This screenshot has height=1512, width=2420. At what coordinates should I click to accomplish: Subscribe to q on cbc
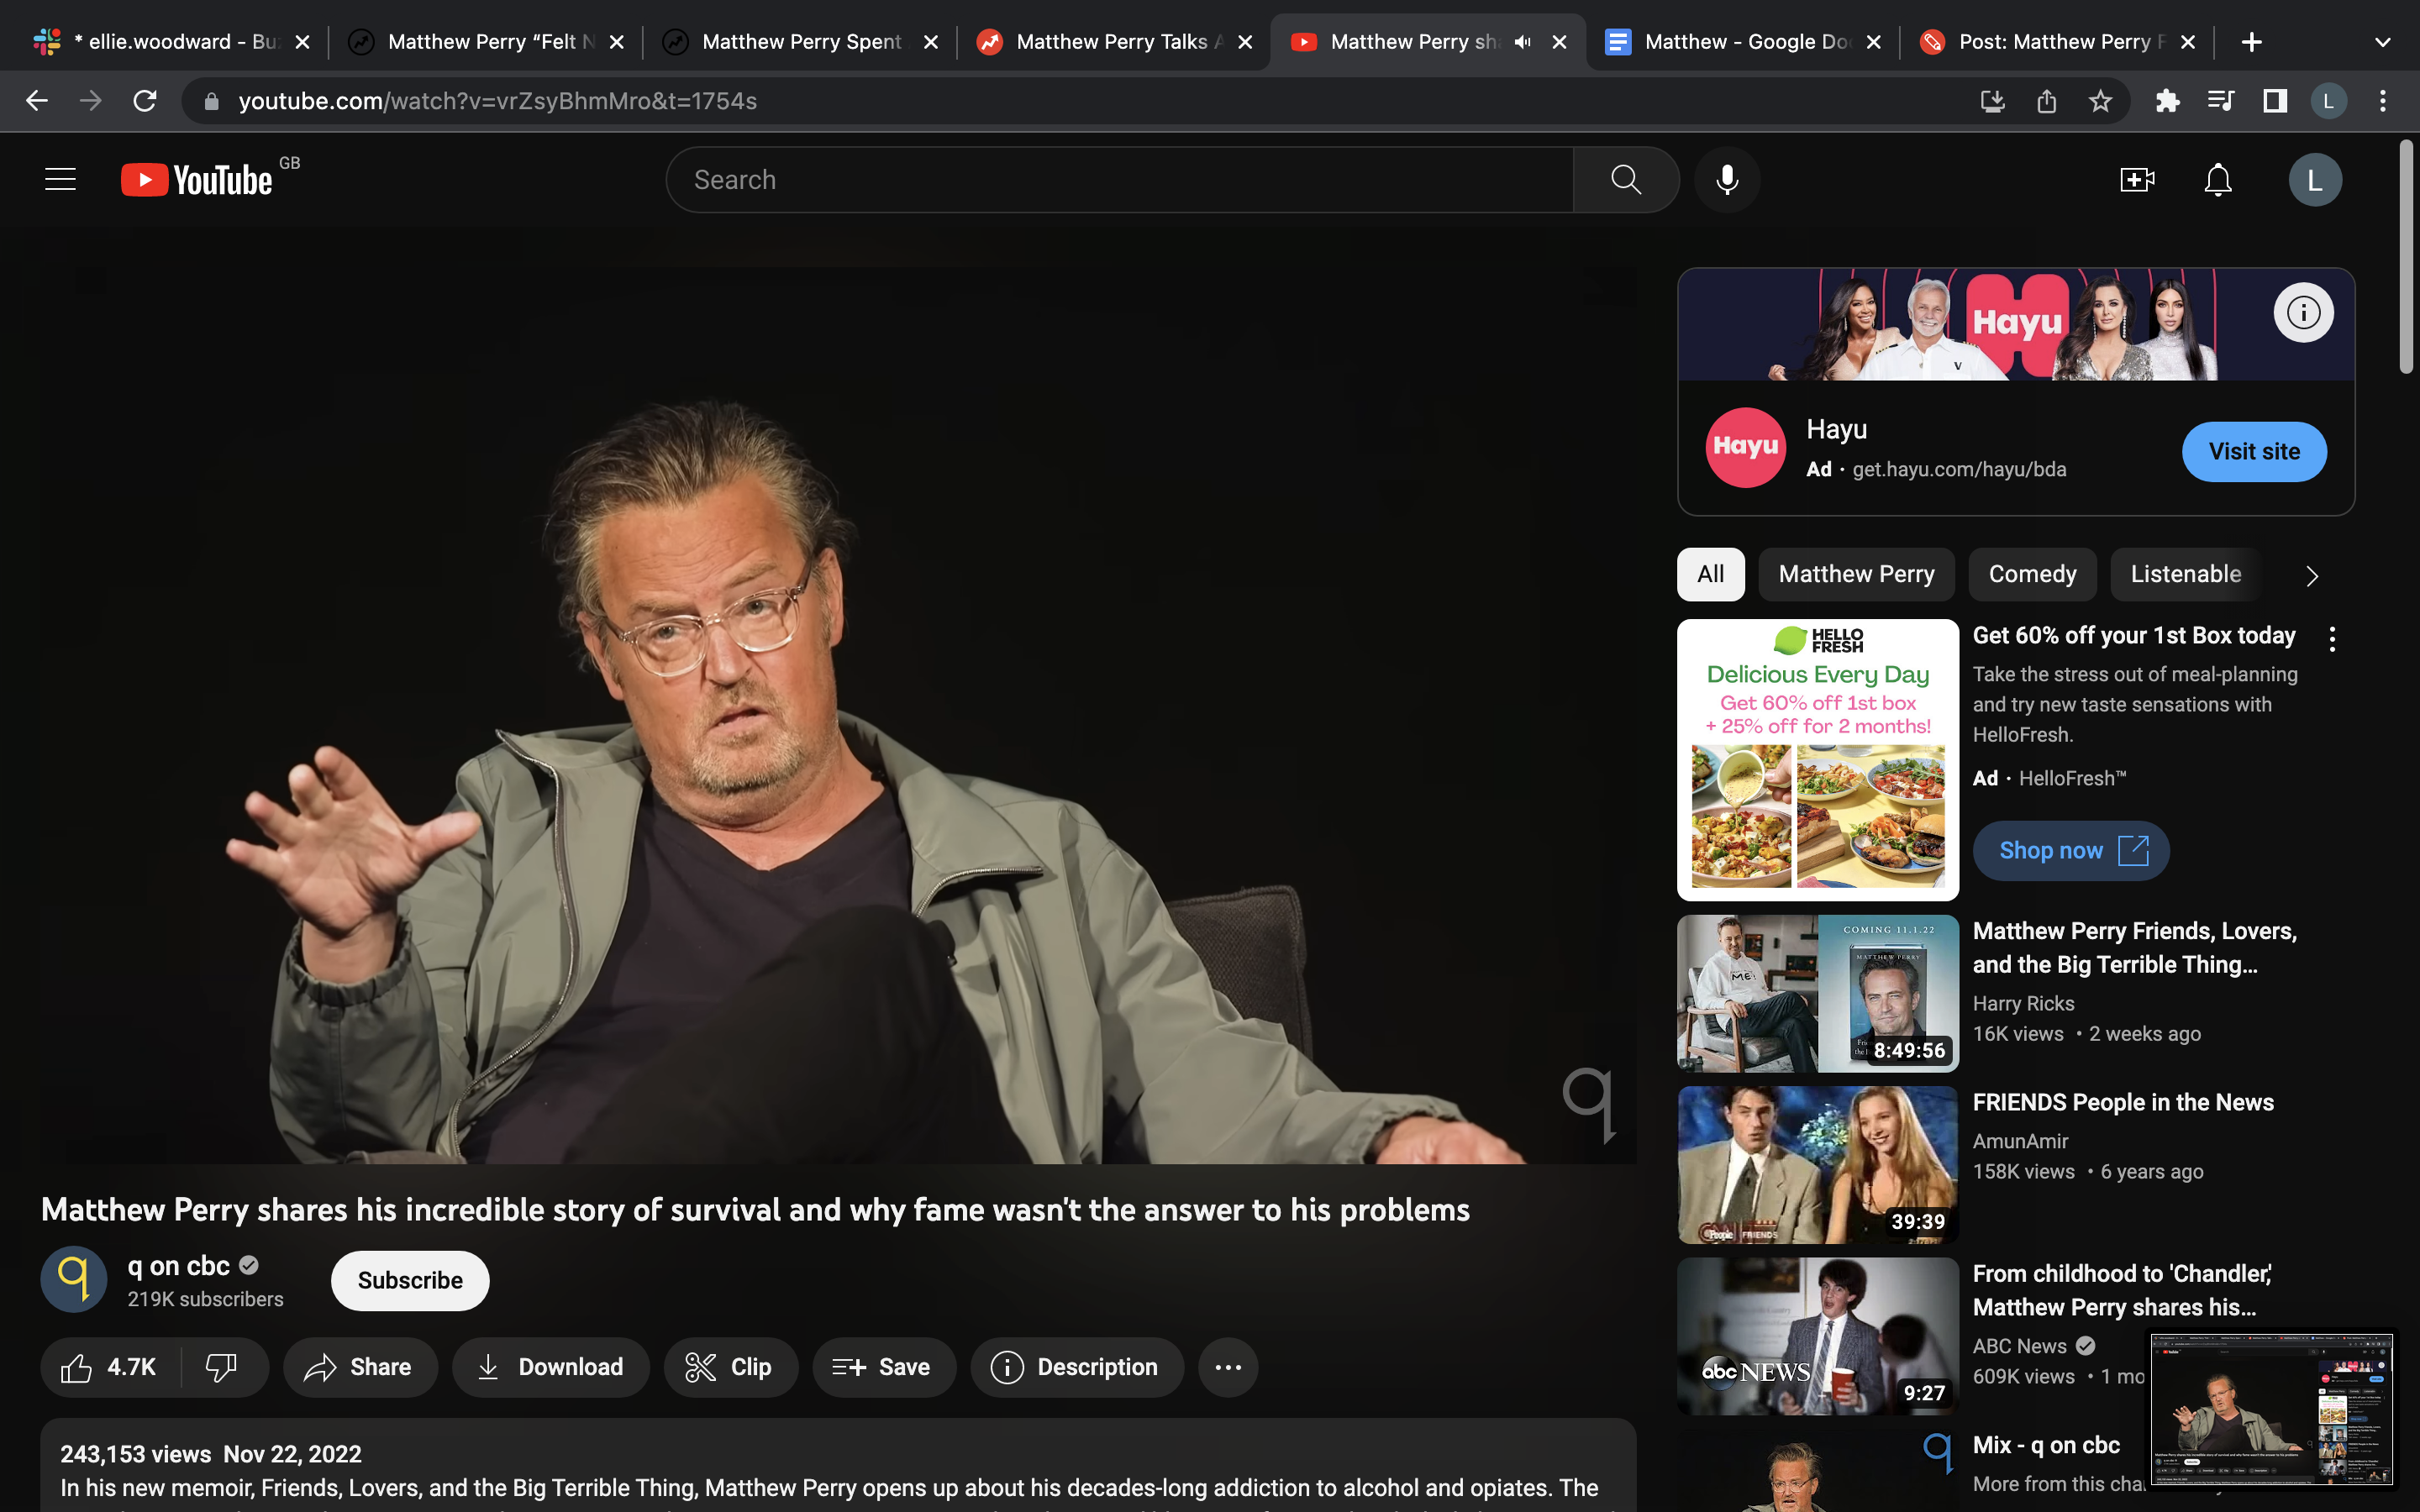[410, 1280]
